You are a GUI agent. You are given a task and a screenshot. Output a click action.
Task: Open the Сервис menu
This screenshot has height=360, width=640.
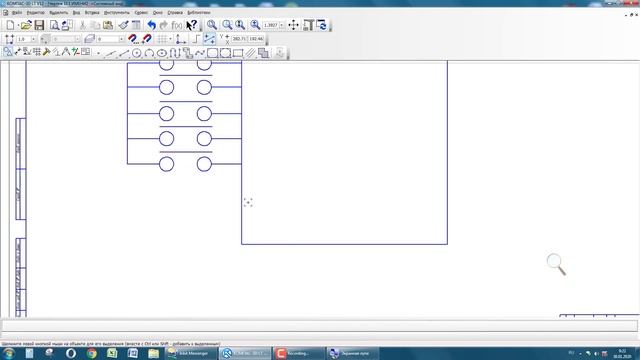141,13
